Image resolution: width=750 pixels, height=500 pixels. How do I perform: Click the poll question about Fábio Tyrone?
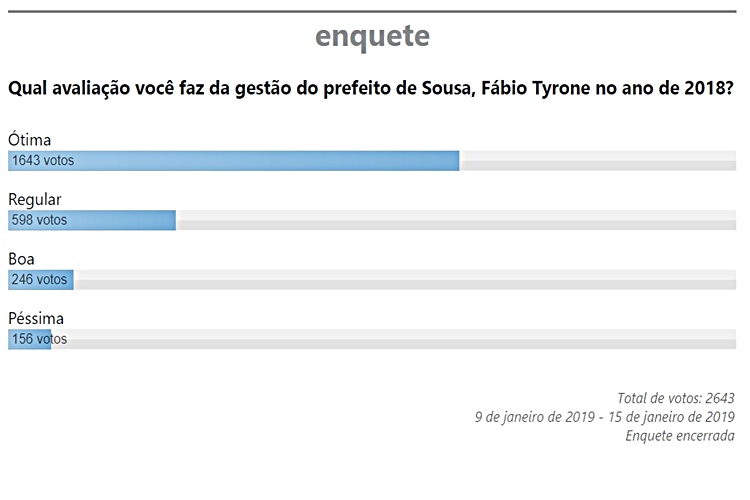tap(371, 89)
